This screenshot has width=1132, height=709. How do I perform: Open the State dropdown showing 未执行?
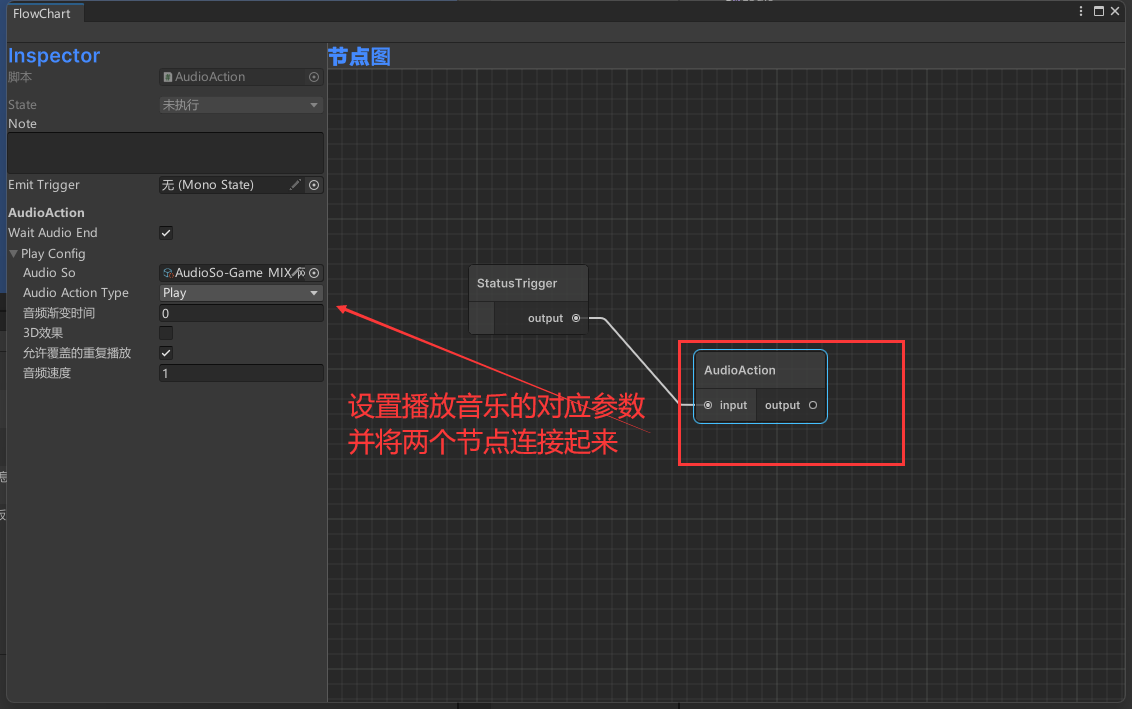click(240, 104)
